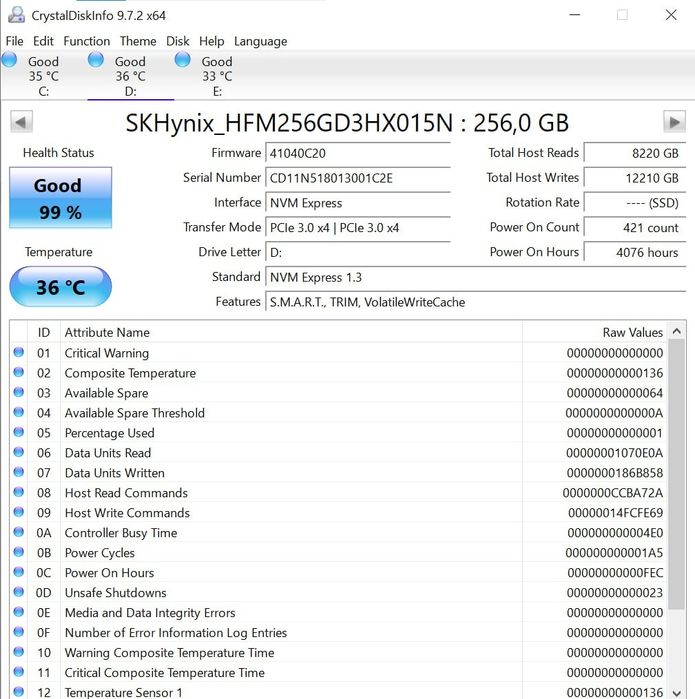Viewport: 695px width, 699px height.
Task: Open the Theme menu
Action: coord(138,41)
